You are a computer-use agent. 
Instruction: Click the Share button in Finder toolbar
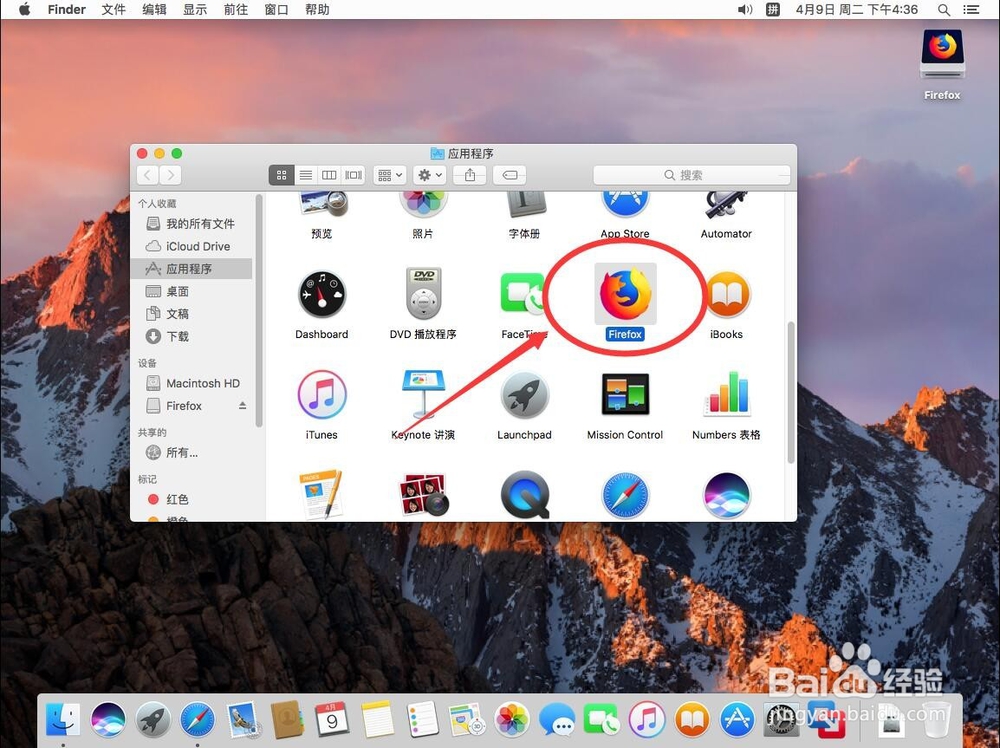click(x=470, y=175)
